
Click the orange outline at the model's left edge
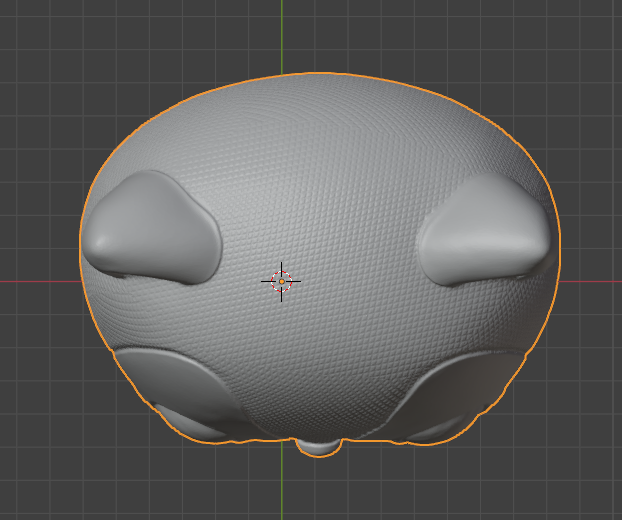coord(80,240)
